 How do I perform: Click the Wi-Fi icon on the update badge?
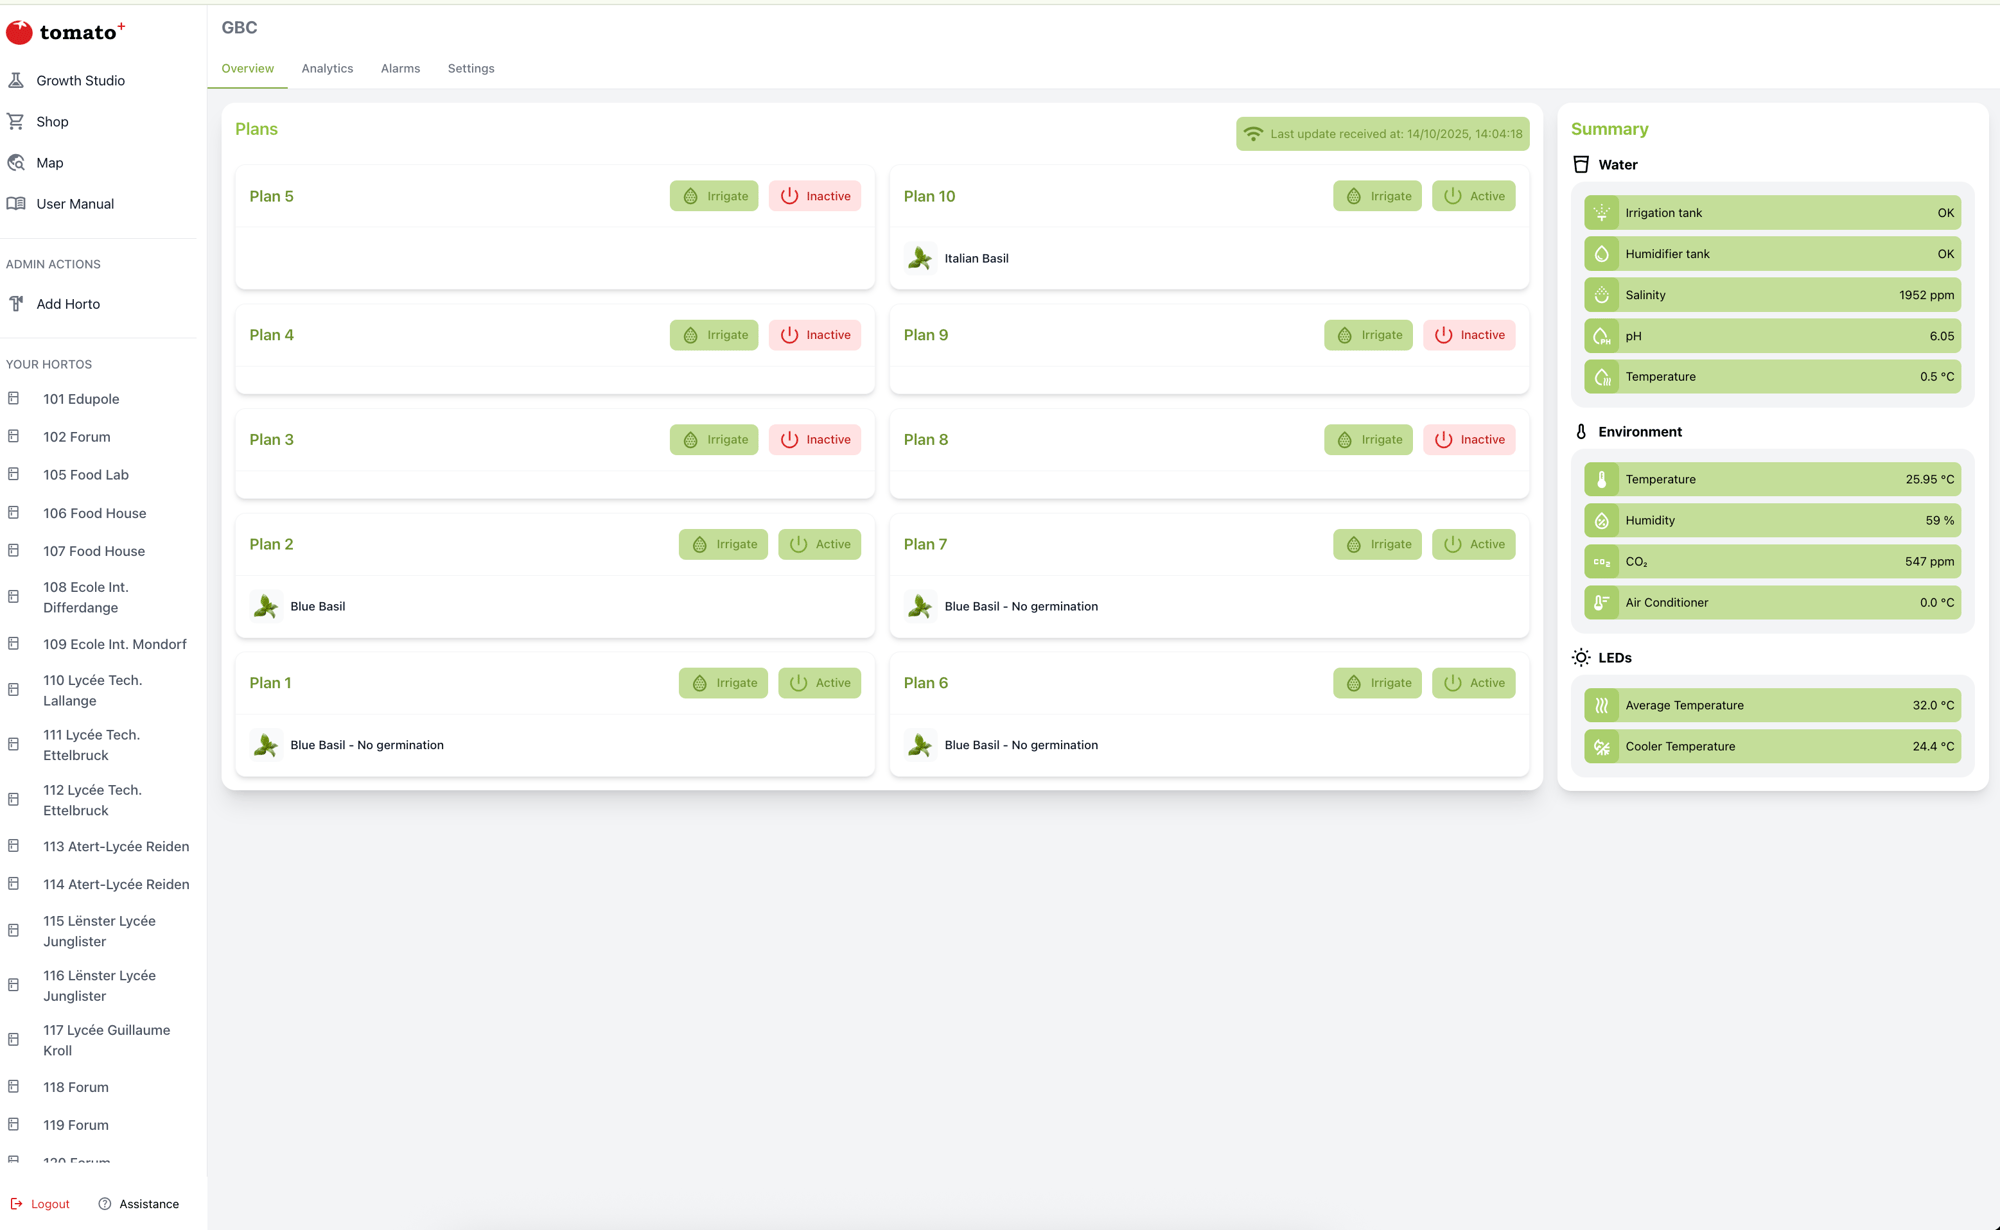click(1254, 133)
